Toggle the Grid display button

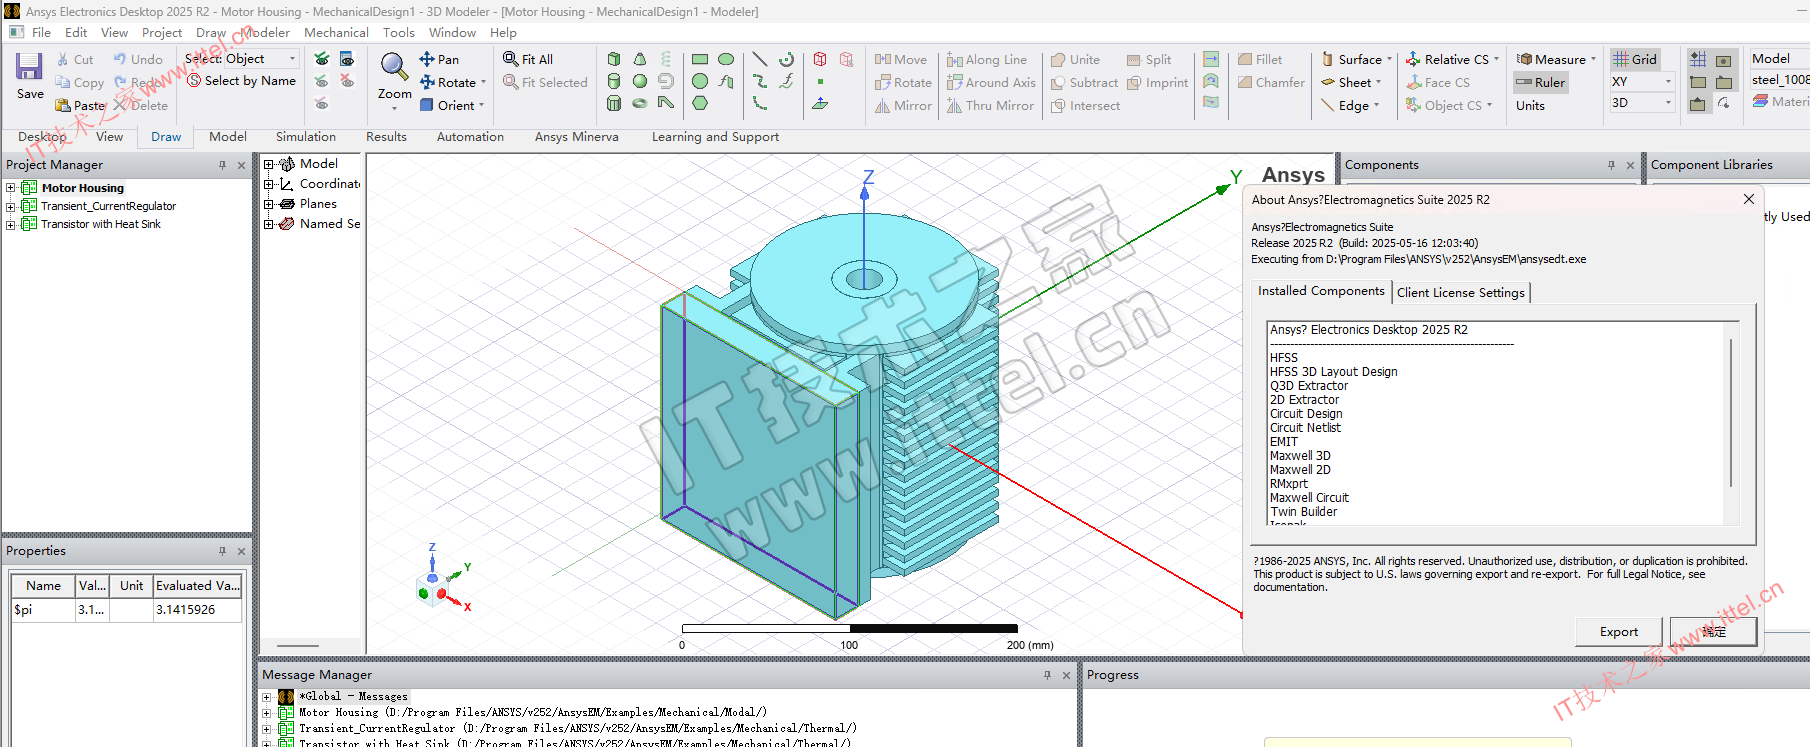tap(1635, 59)
